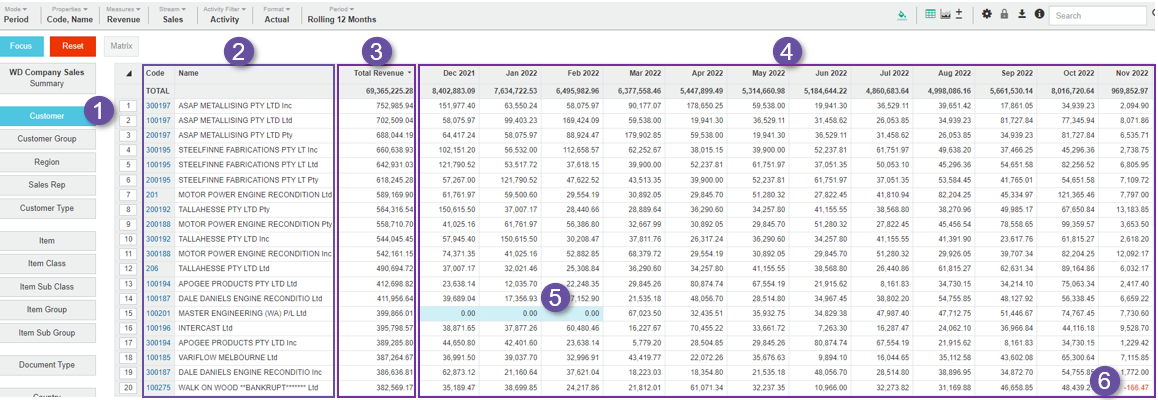Open the information icon
Image resolution: width=1158 pixels, height=400 pixels.
tap(1039, 15)
